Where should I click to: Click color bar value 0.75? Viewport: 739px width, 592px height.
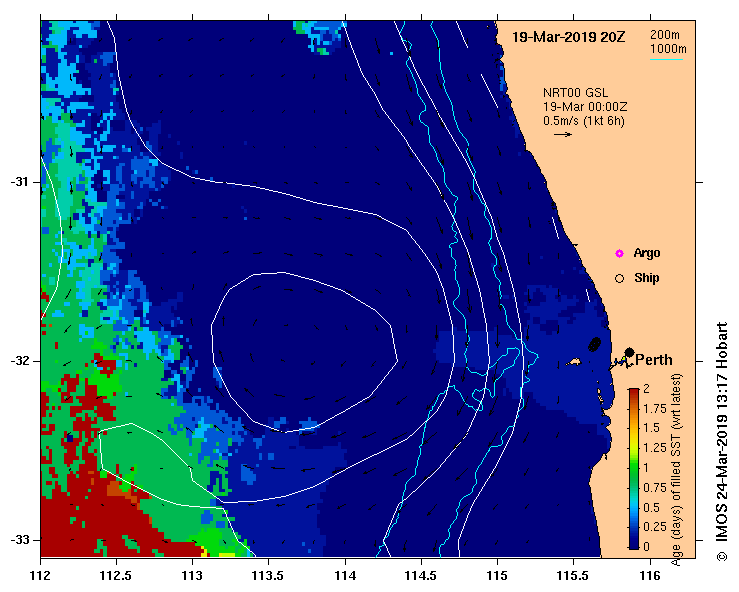pyautogui.click(x=656, y=488)
